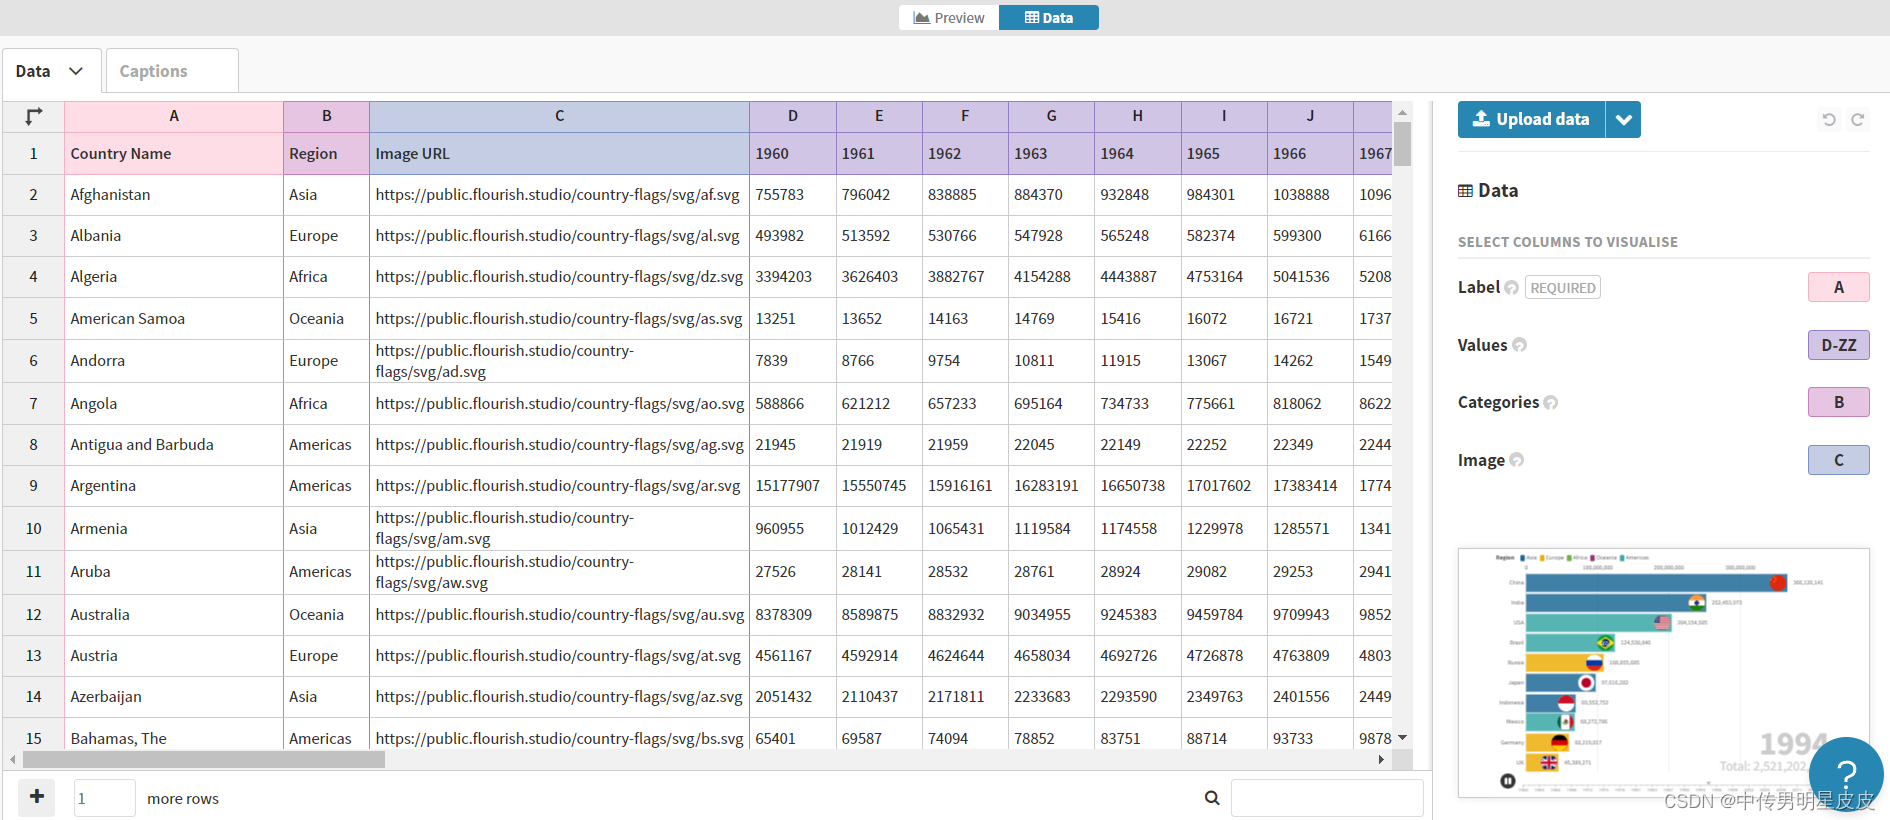The height and width of the screenshot is (820, 1890).
Task: Open the Captions sheet tab
Action: click(x=172, y=71)
